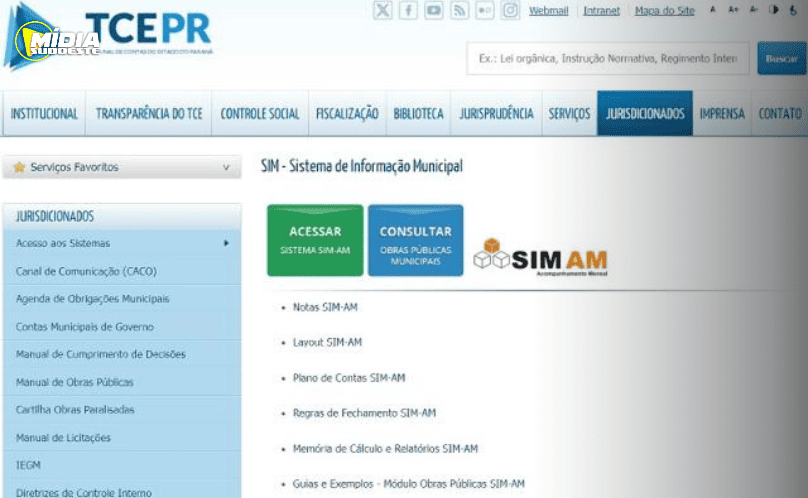The width and height of the screenshot is (808, 498).
Task: Open Guias e Exemplos Obras Públicas link
Action: click(408, 484)
